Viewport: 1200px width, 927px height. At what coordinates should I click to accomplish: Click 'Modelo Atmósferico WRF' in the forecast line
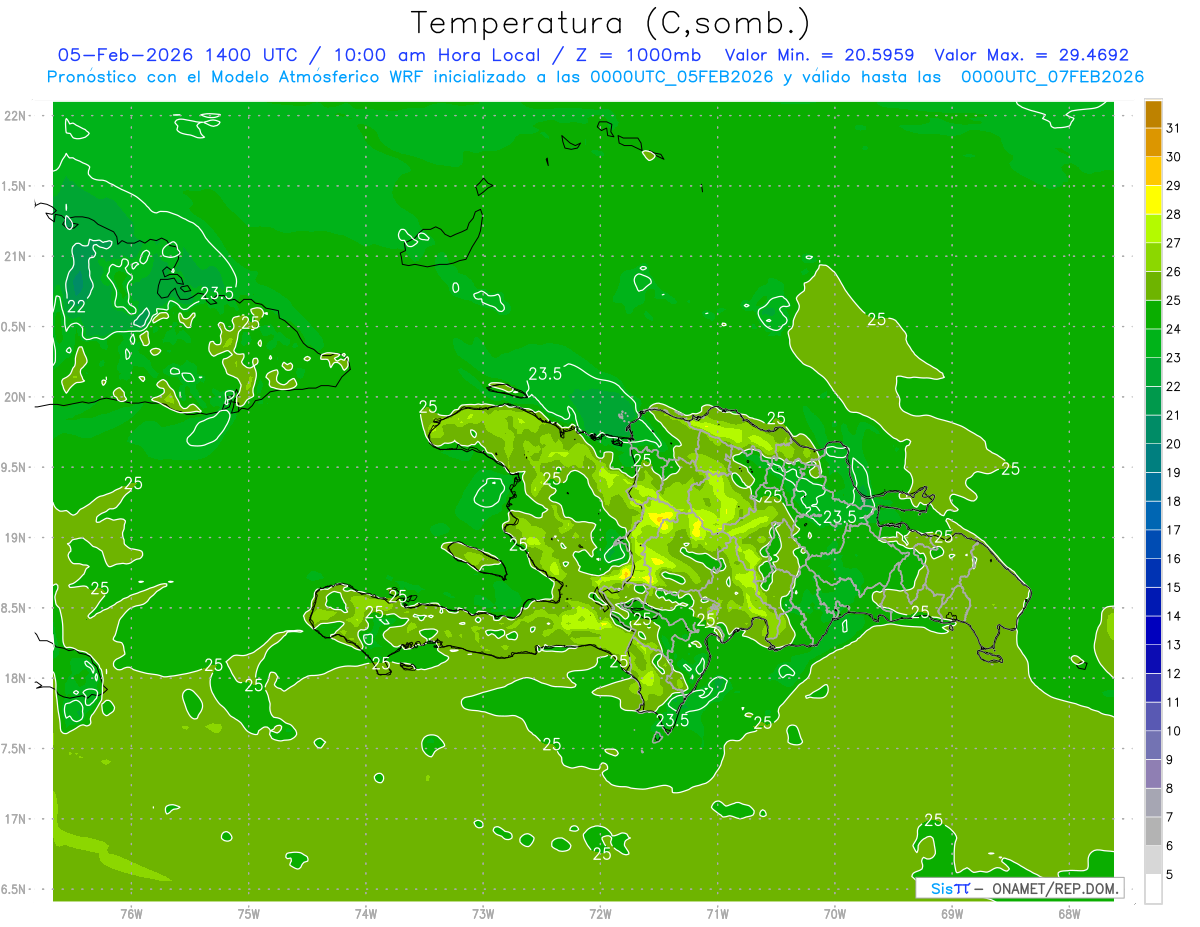(x=317, y=77)
